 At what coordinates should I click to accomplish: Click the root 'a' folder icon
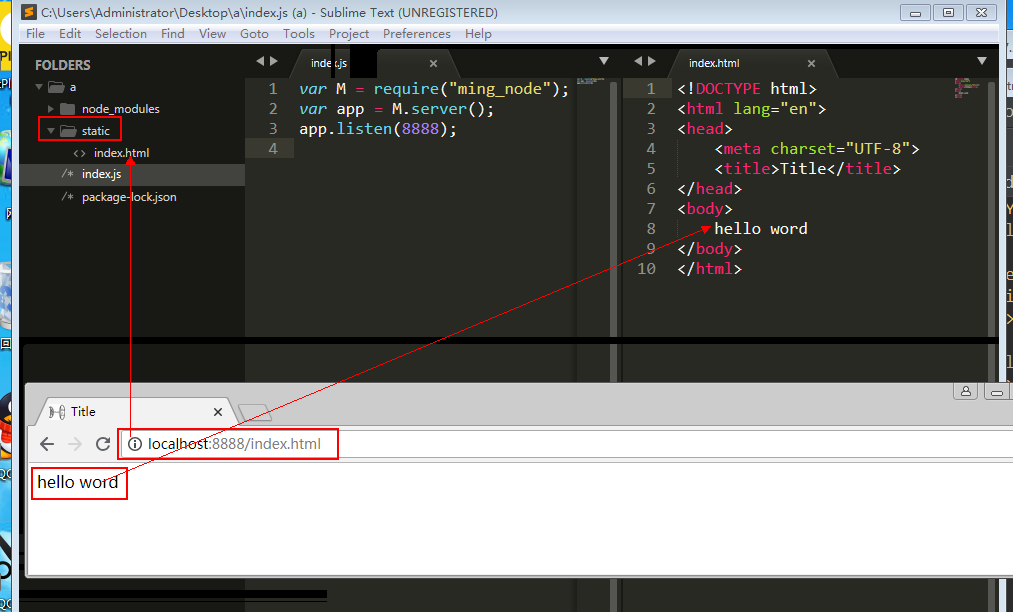click(57, 87)
